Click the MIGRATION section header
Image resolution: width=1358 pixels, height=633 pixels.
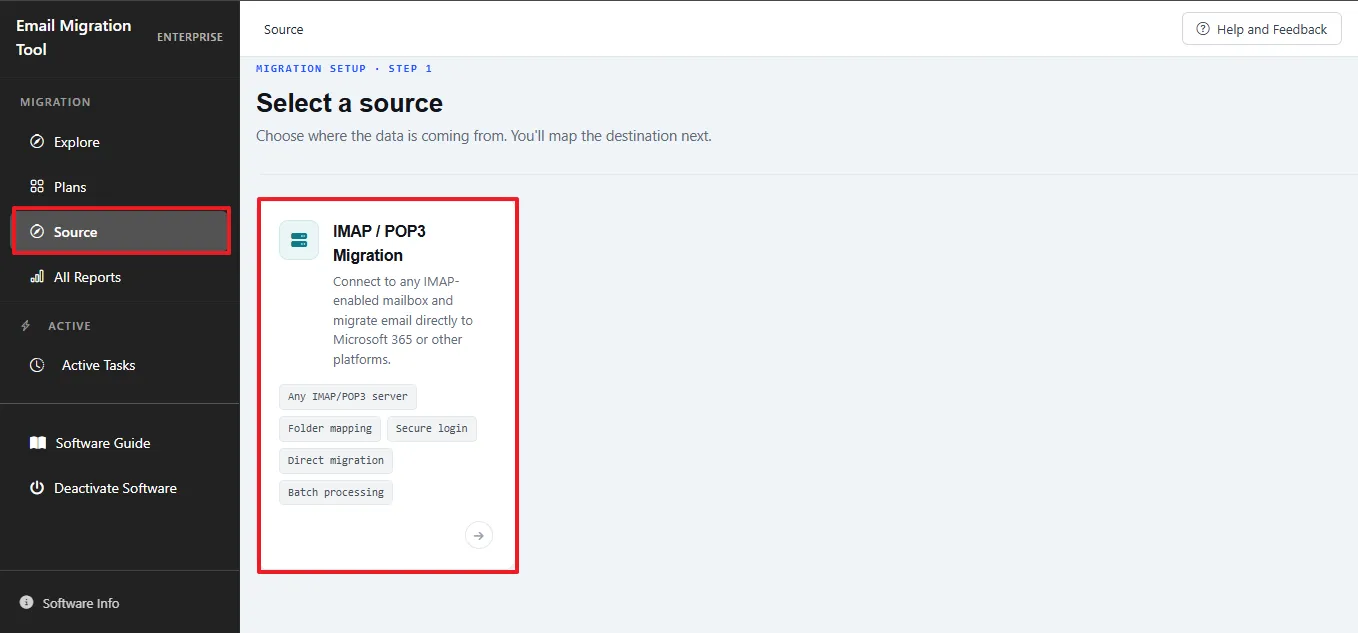click(55, 102)
